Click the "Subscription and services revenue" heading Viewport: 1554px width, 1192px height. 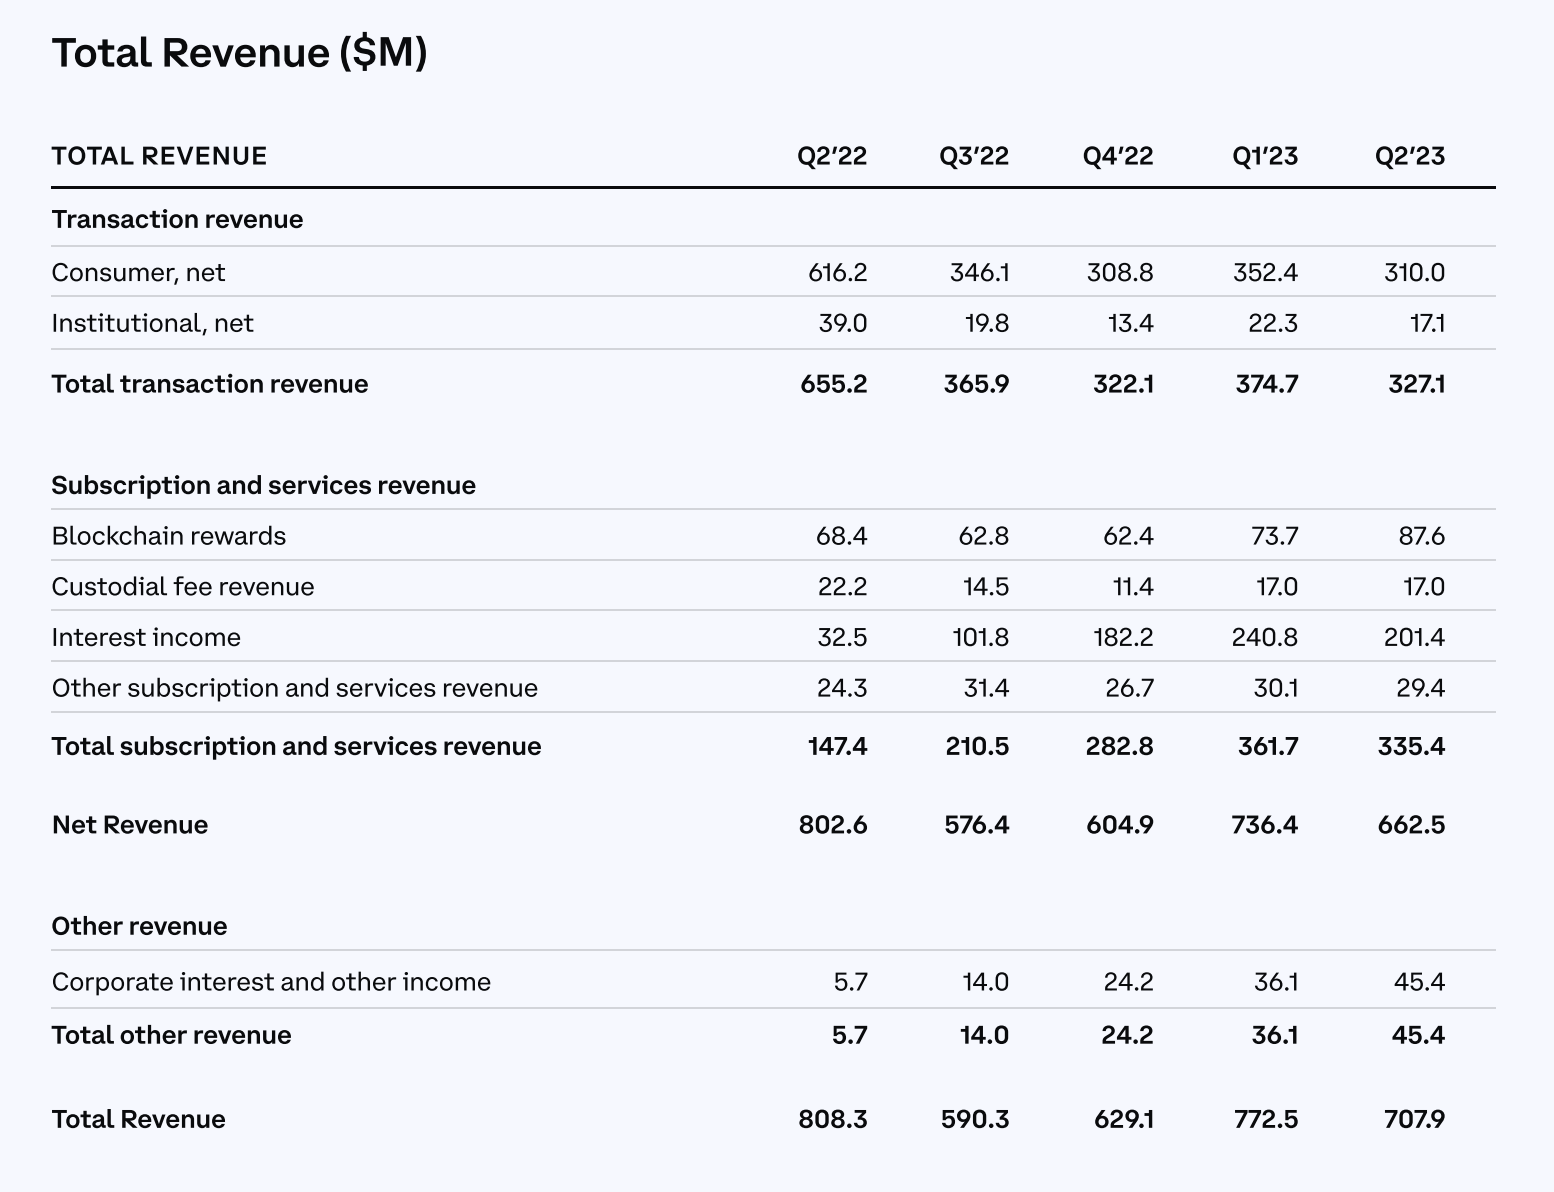pyautogui.click(x=263, y=485)
